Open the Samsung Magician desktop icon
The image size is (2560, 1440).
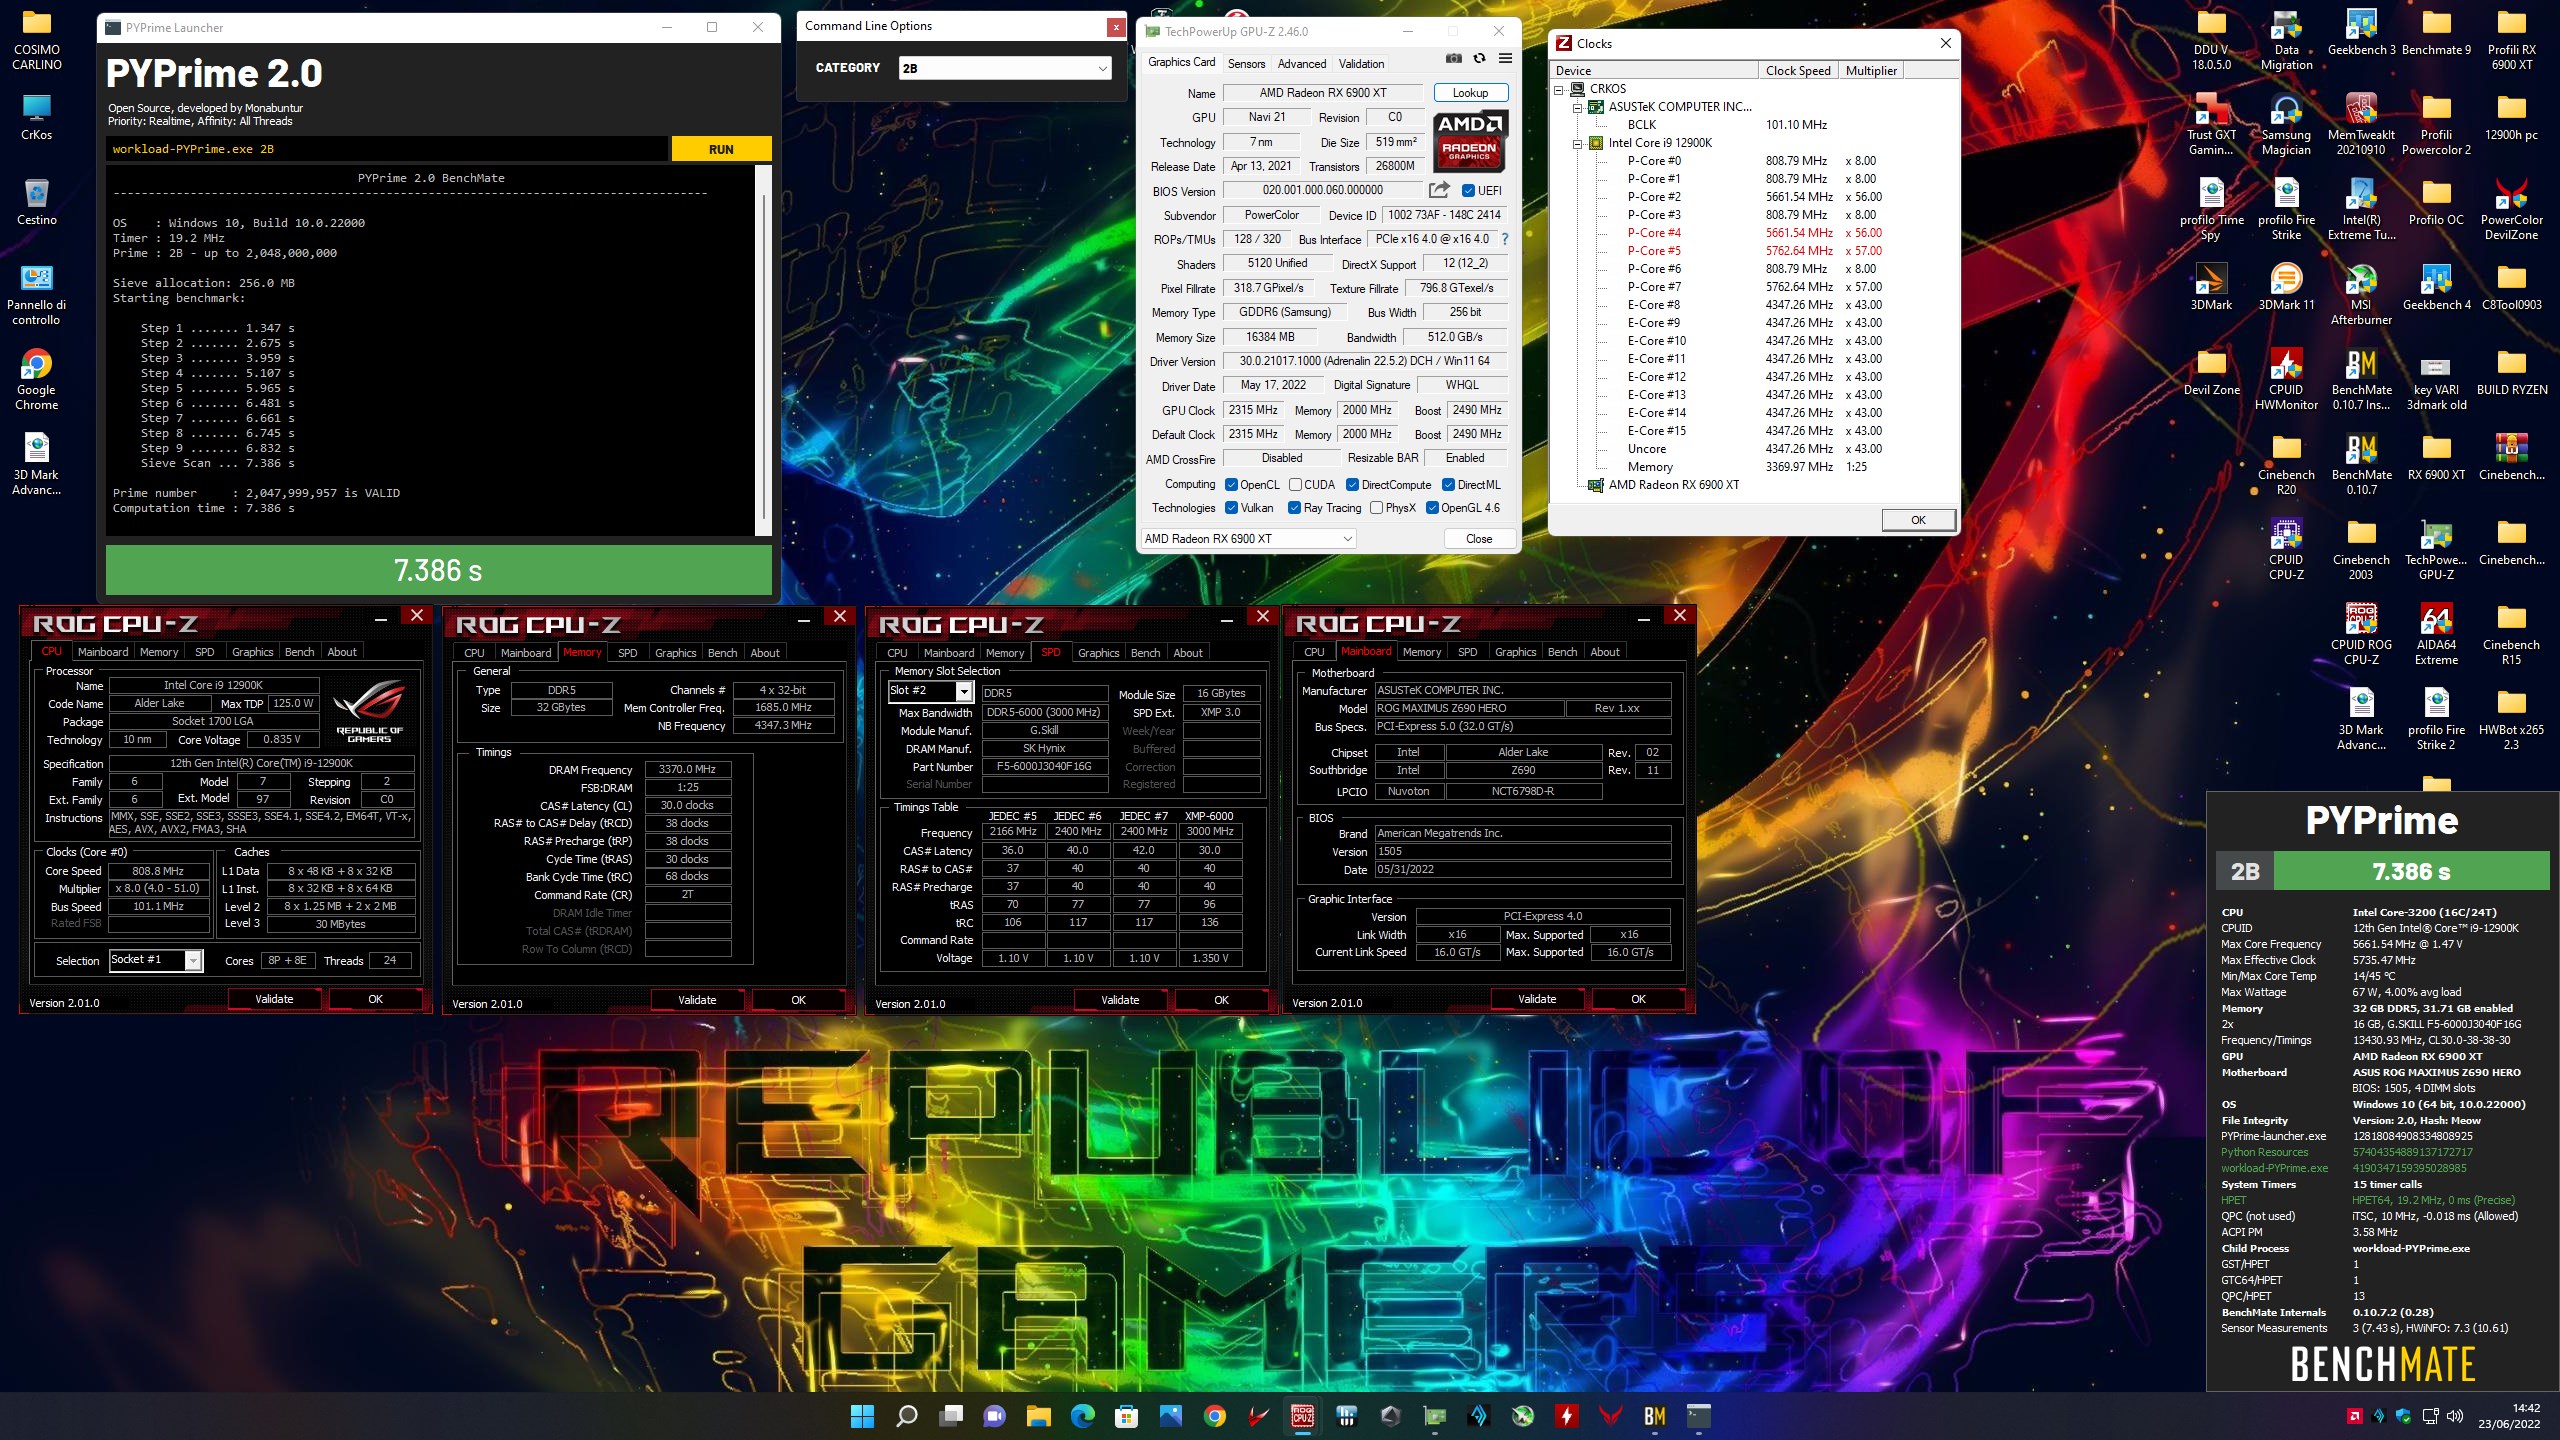pyautogui.click(x=2286, y=125)
